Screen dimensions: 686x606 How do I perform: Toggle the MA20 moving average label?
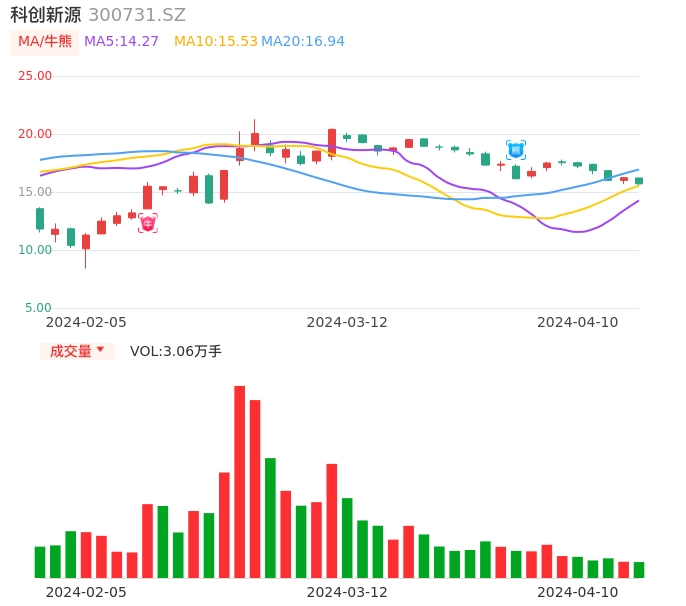pos(303,42)
